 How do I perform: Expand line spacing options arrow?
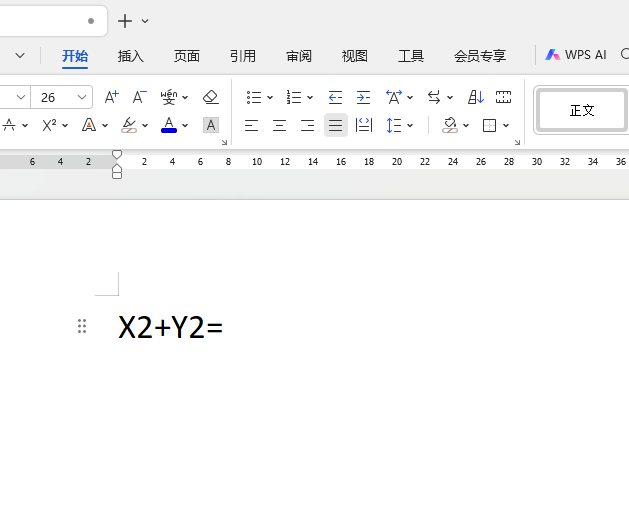(x=410, y=126)
